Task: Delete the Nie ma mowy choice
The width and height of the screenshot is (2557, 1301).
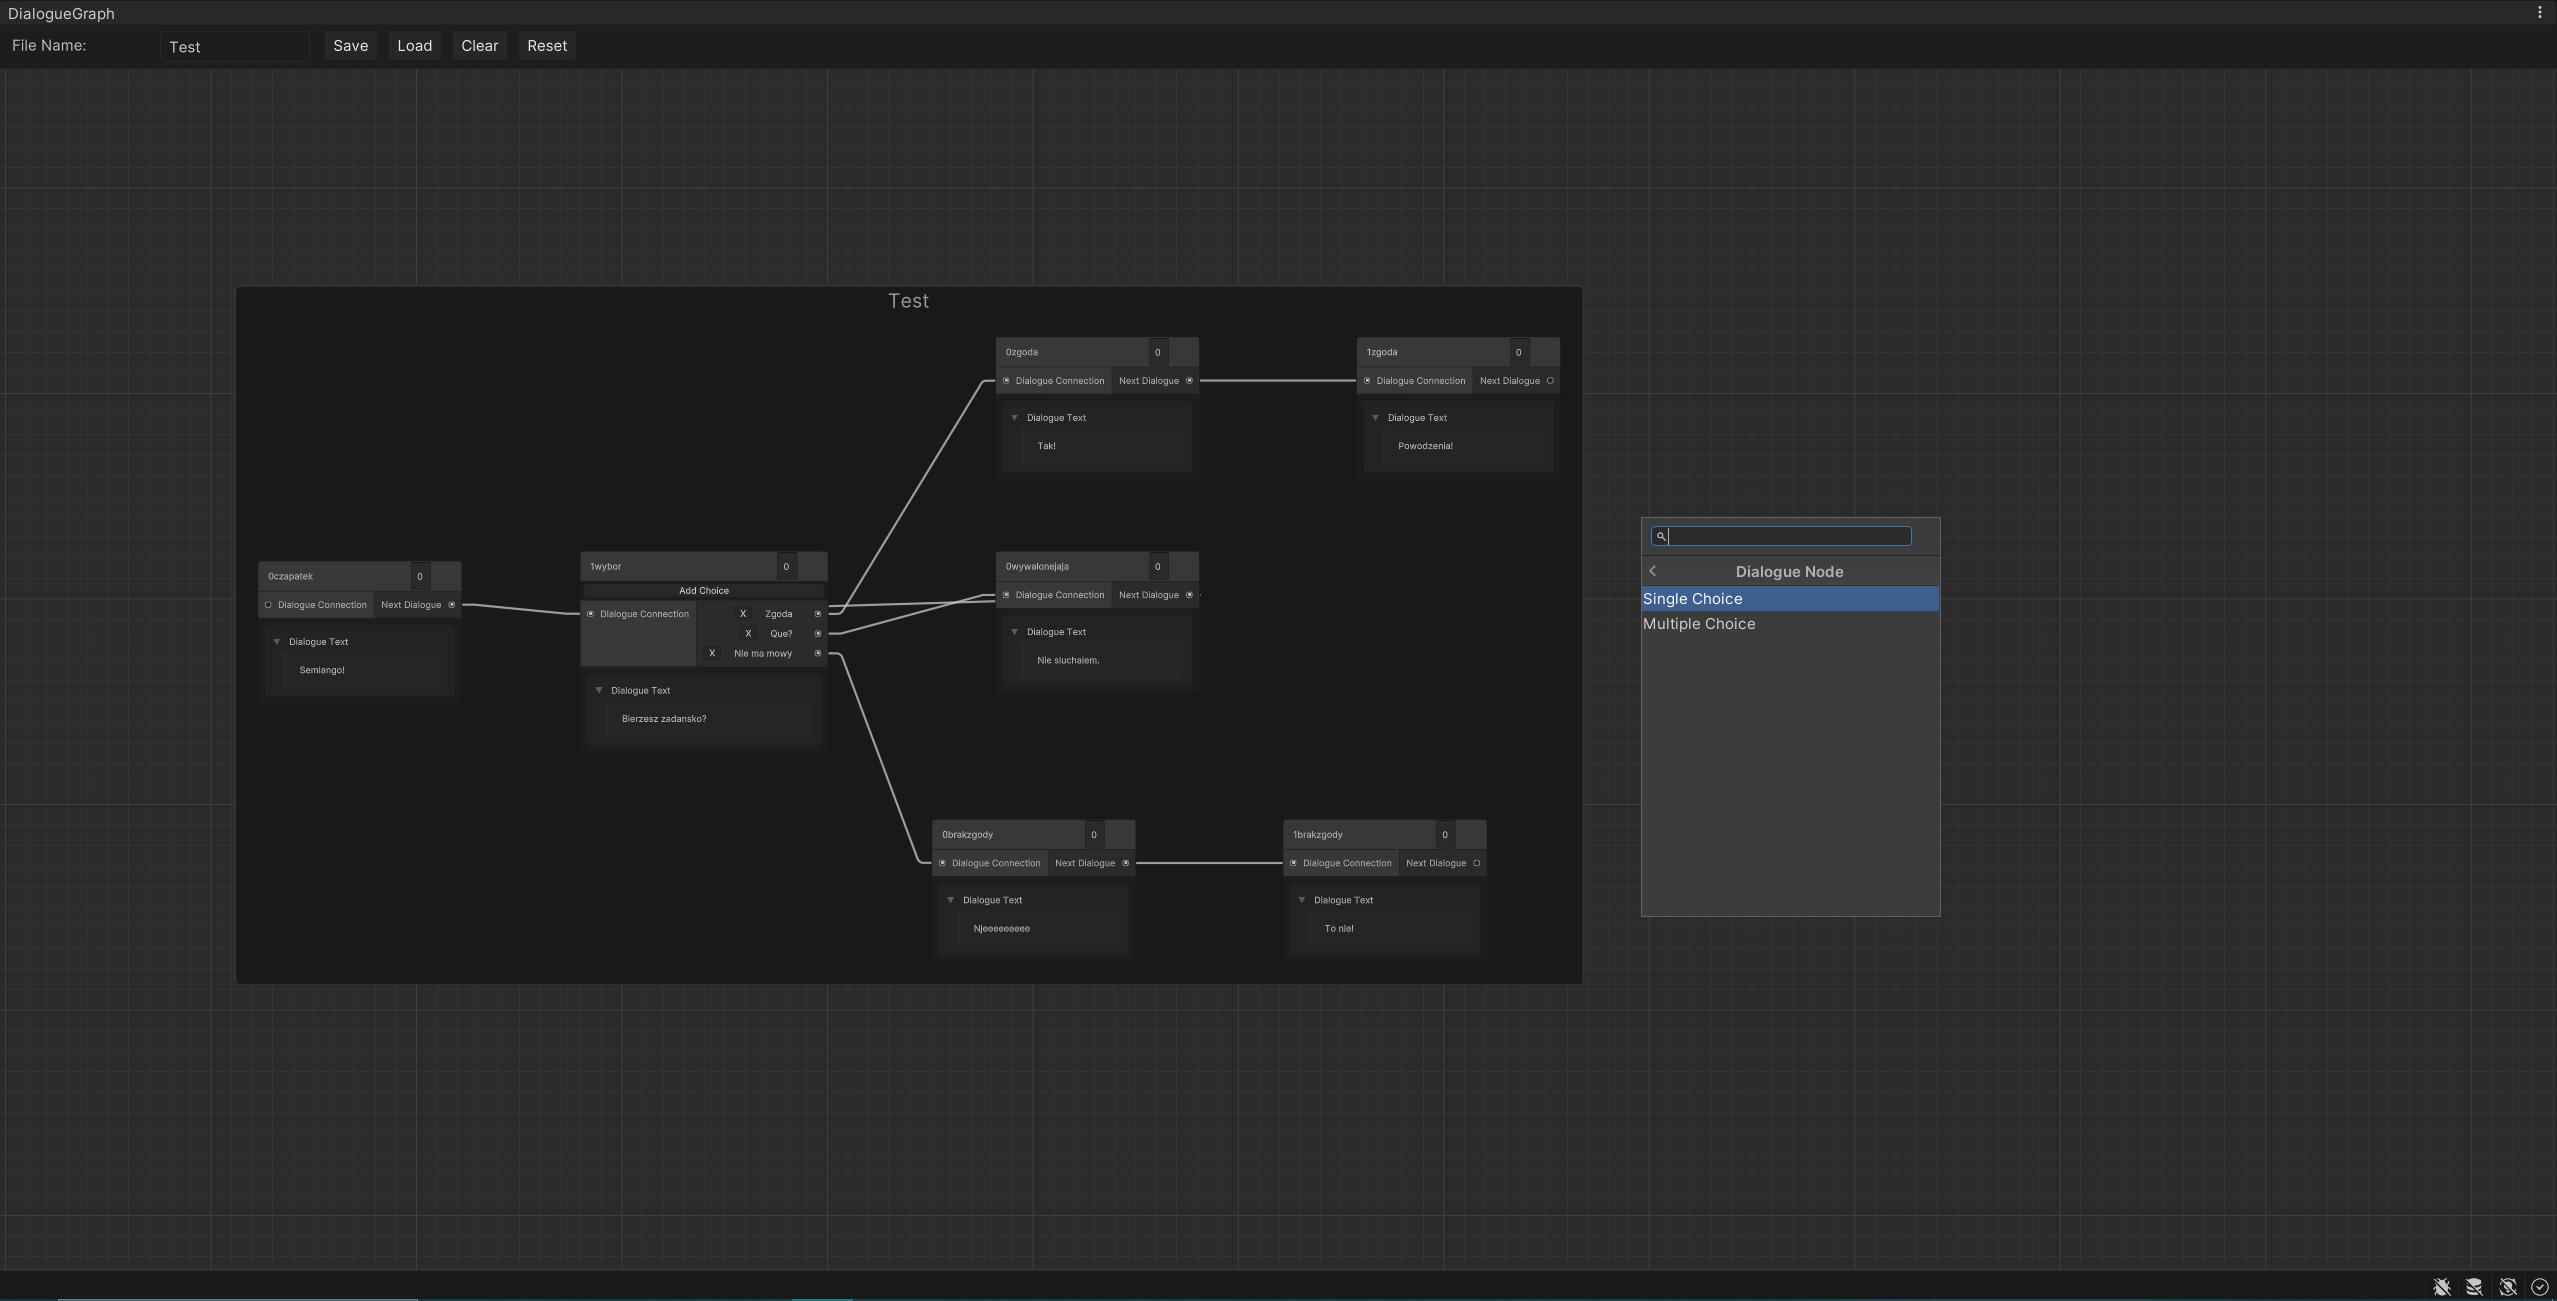Action: (711, 653)
